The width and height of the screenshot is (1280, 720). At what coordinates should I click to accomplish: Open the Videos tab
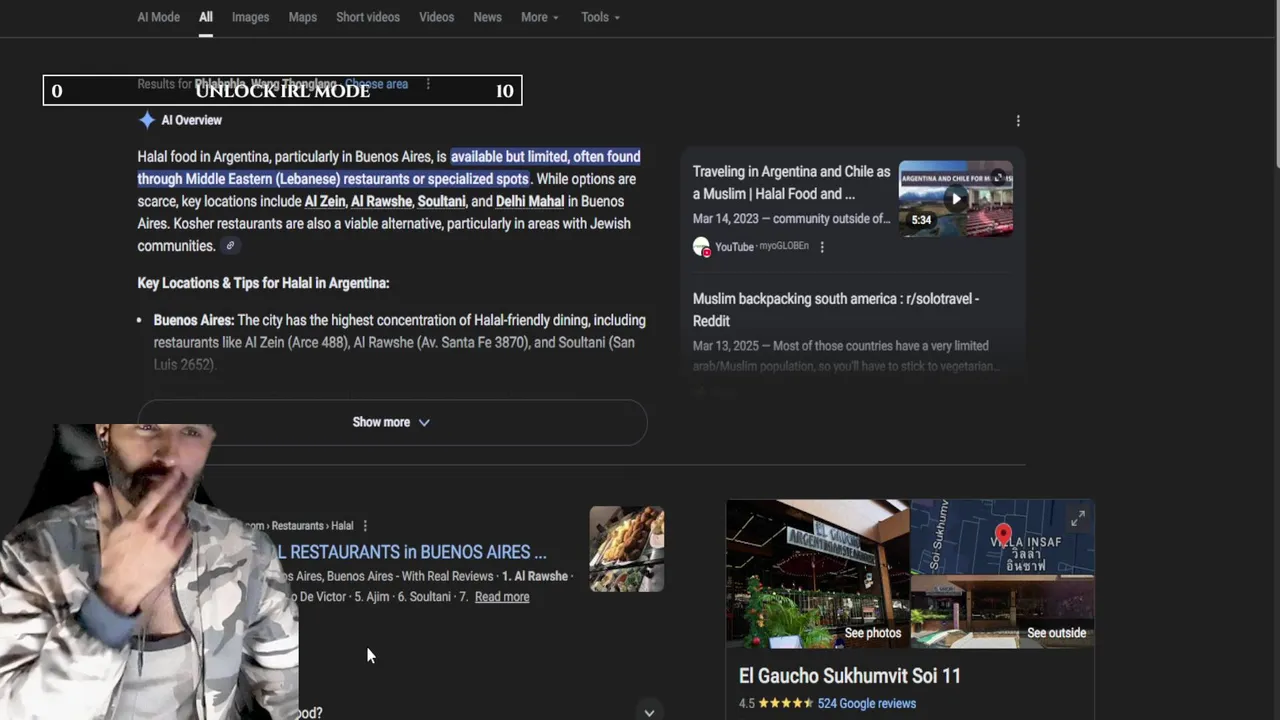pyautogui.click(x=436, y=17)
